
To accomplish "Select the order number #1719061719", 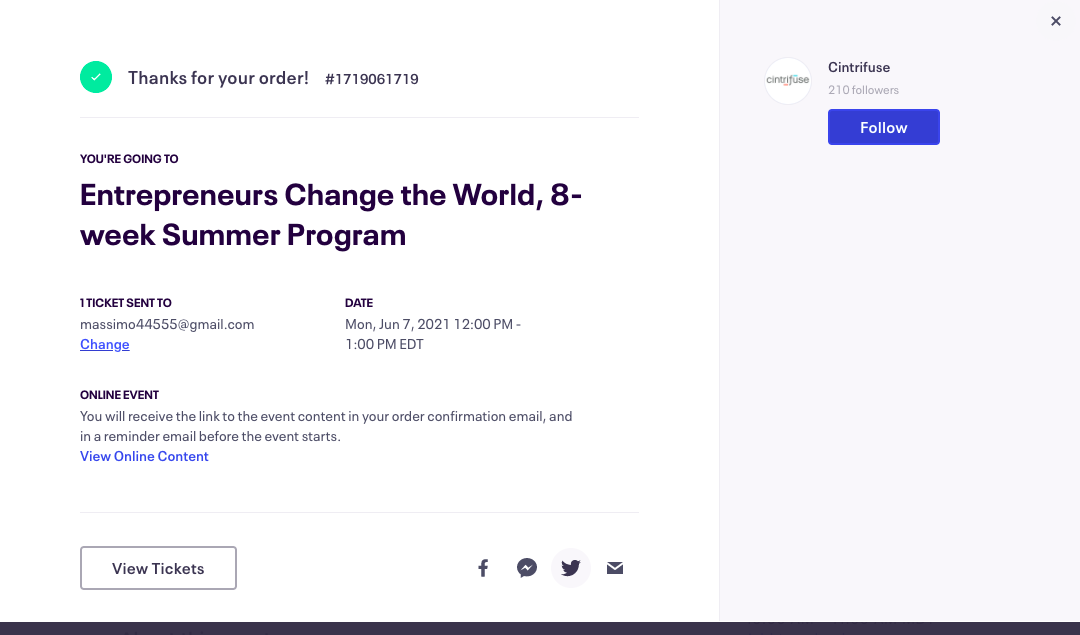I will (x=372, y=79).
